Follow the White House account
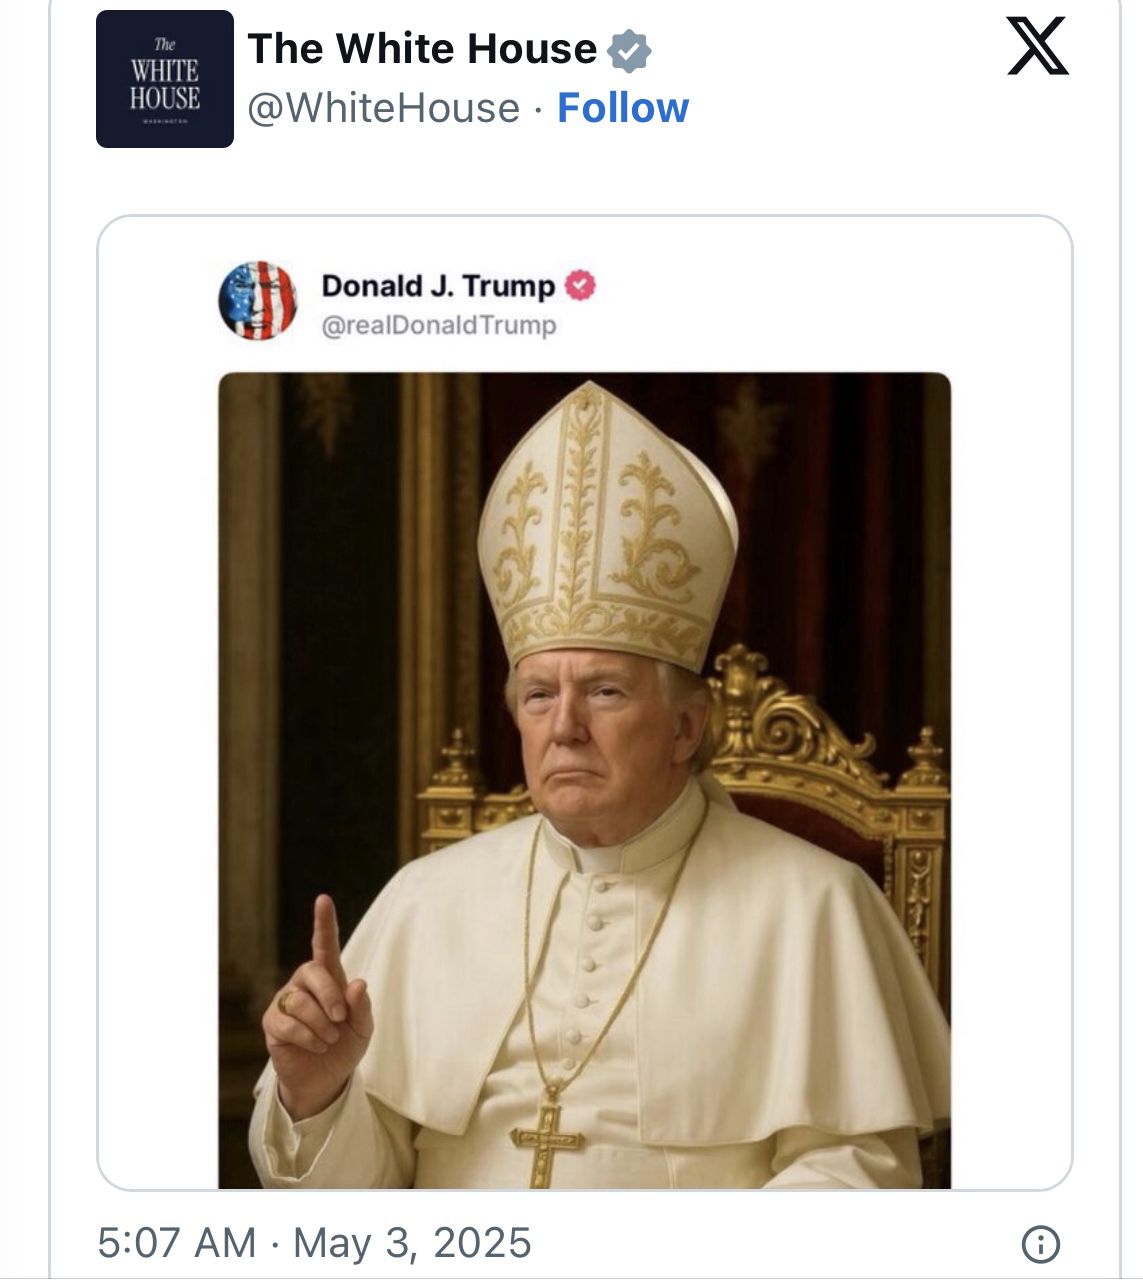Image resolution: width=1143 pixels, height=1288 pixels. [622, 108]
